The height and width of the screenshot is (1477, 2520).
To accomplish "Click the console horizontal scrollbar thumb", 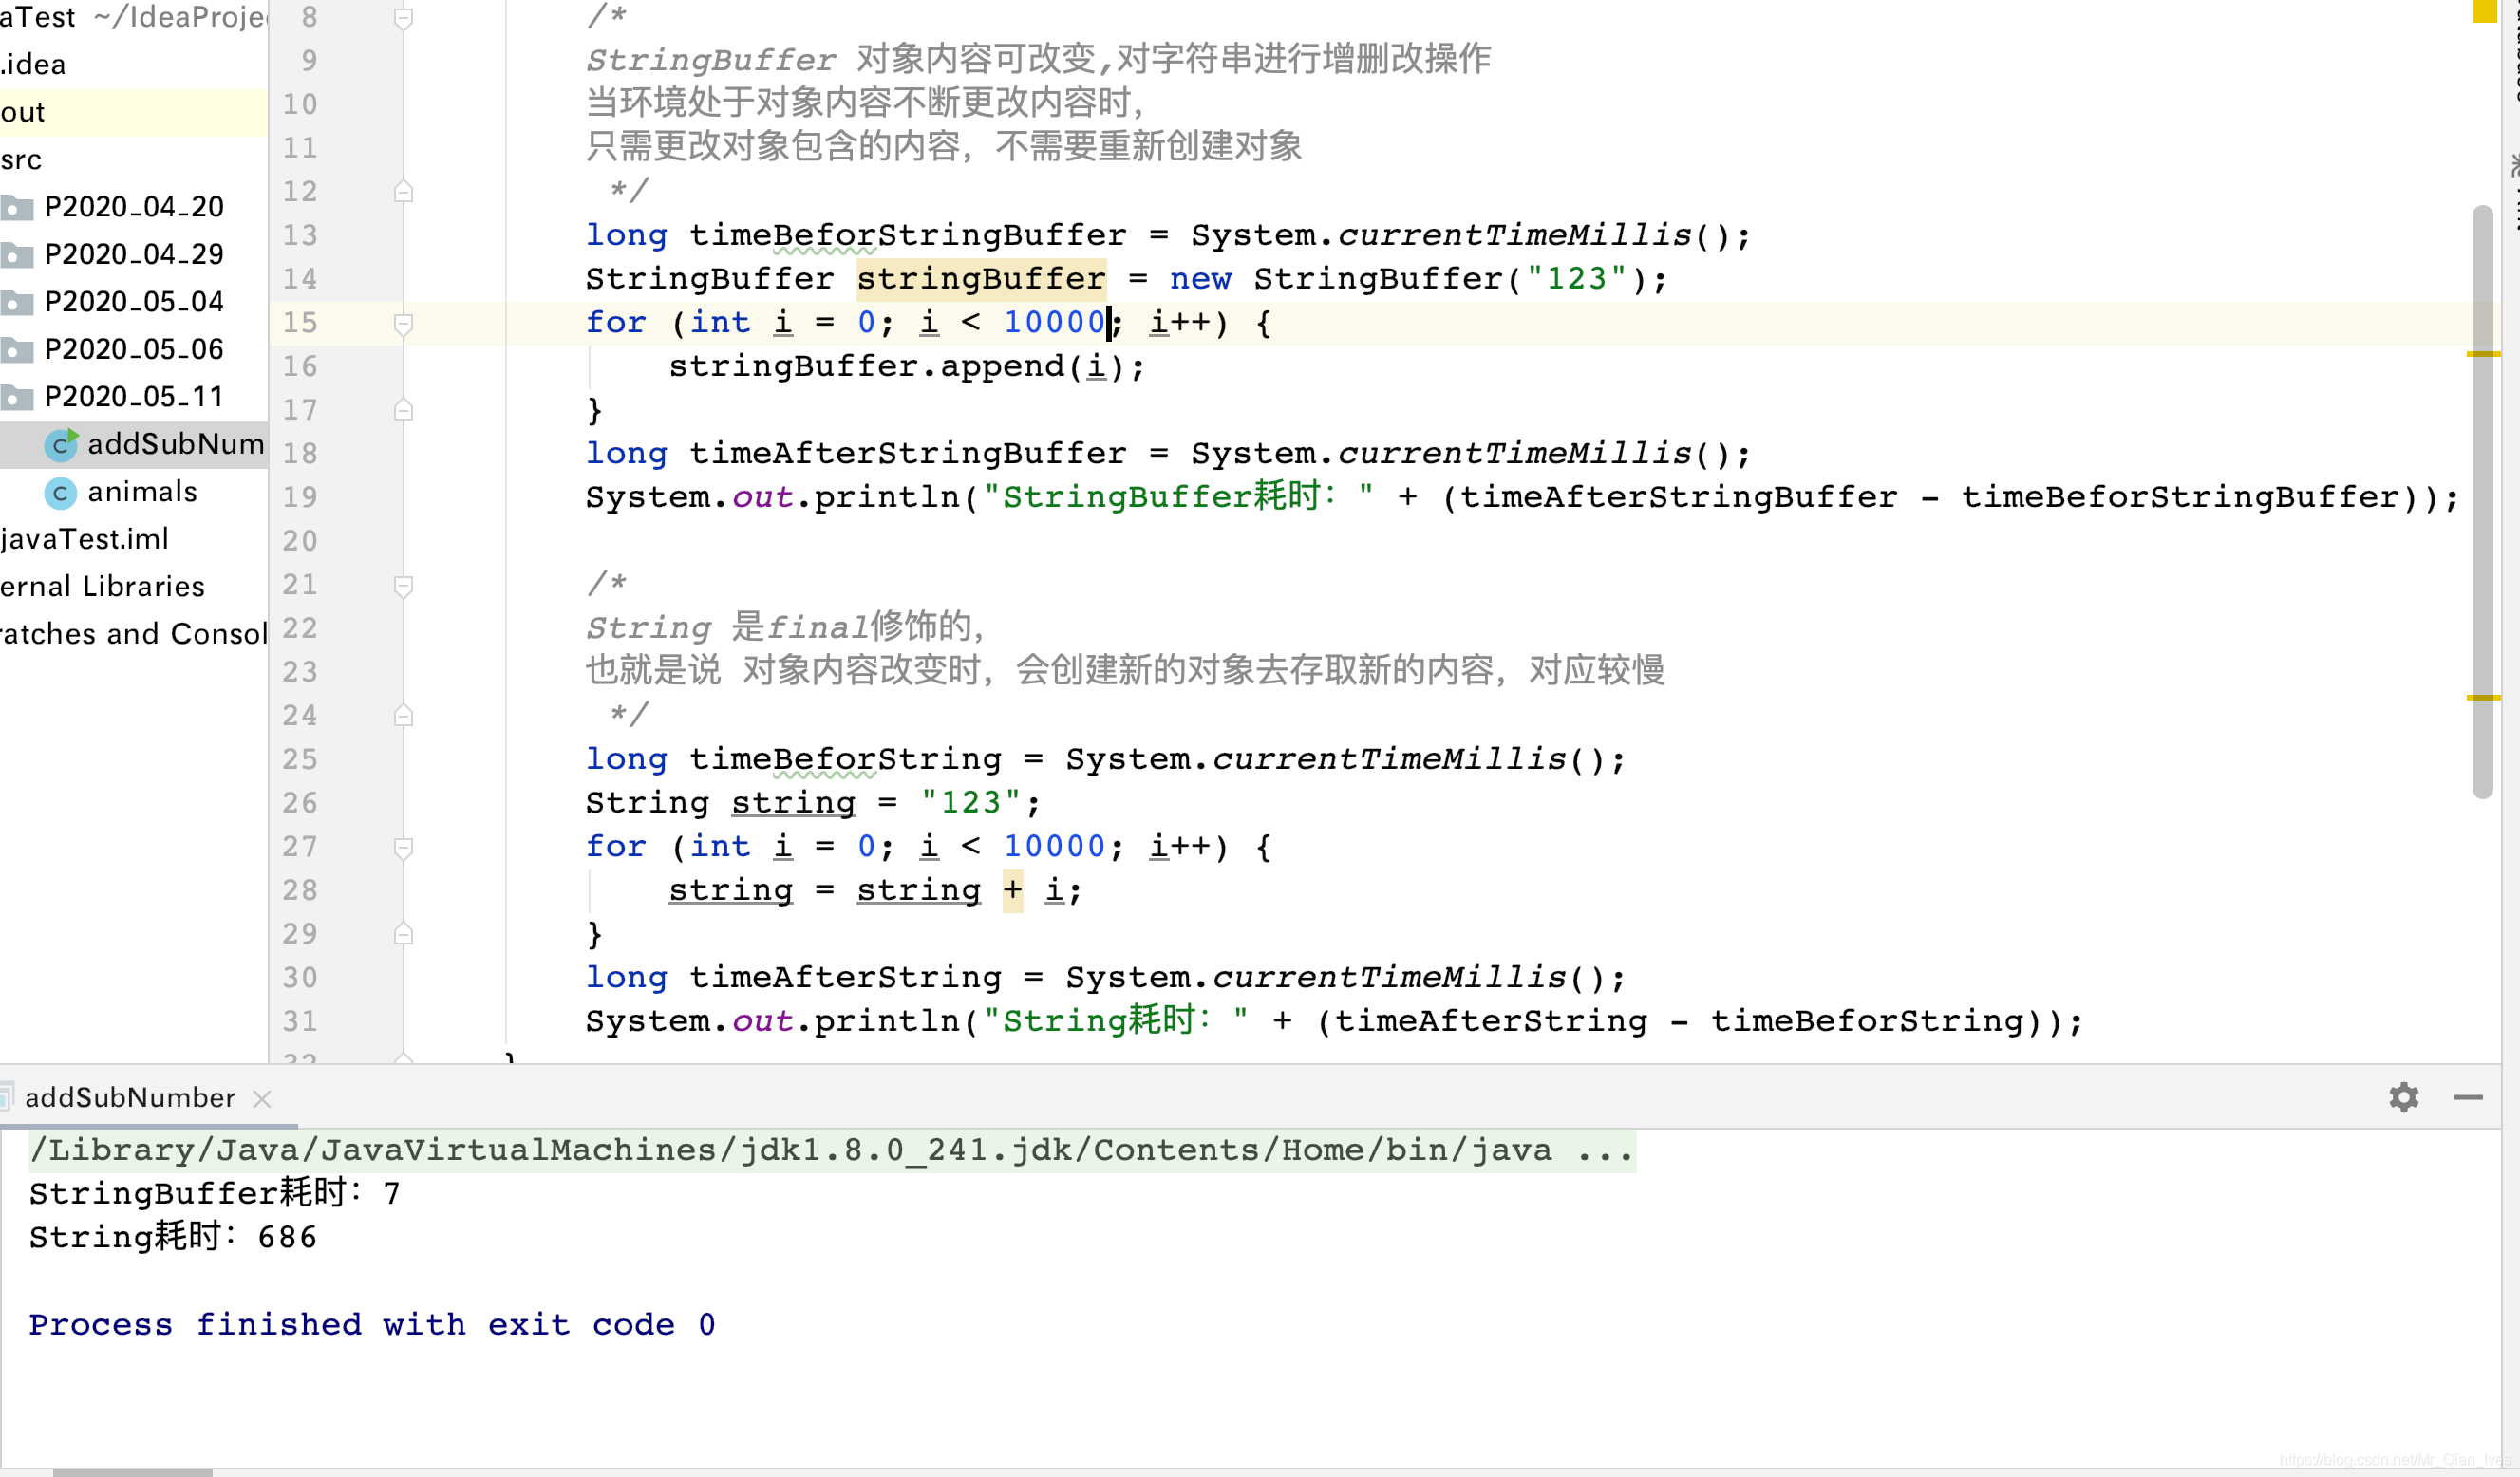I will [x=132, y=1472].
